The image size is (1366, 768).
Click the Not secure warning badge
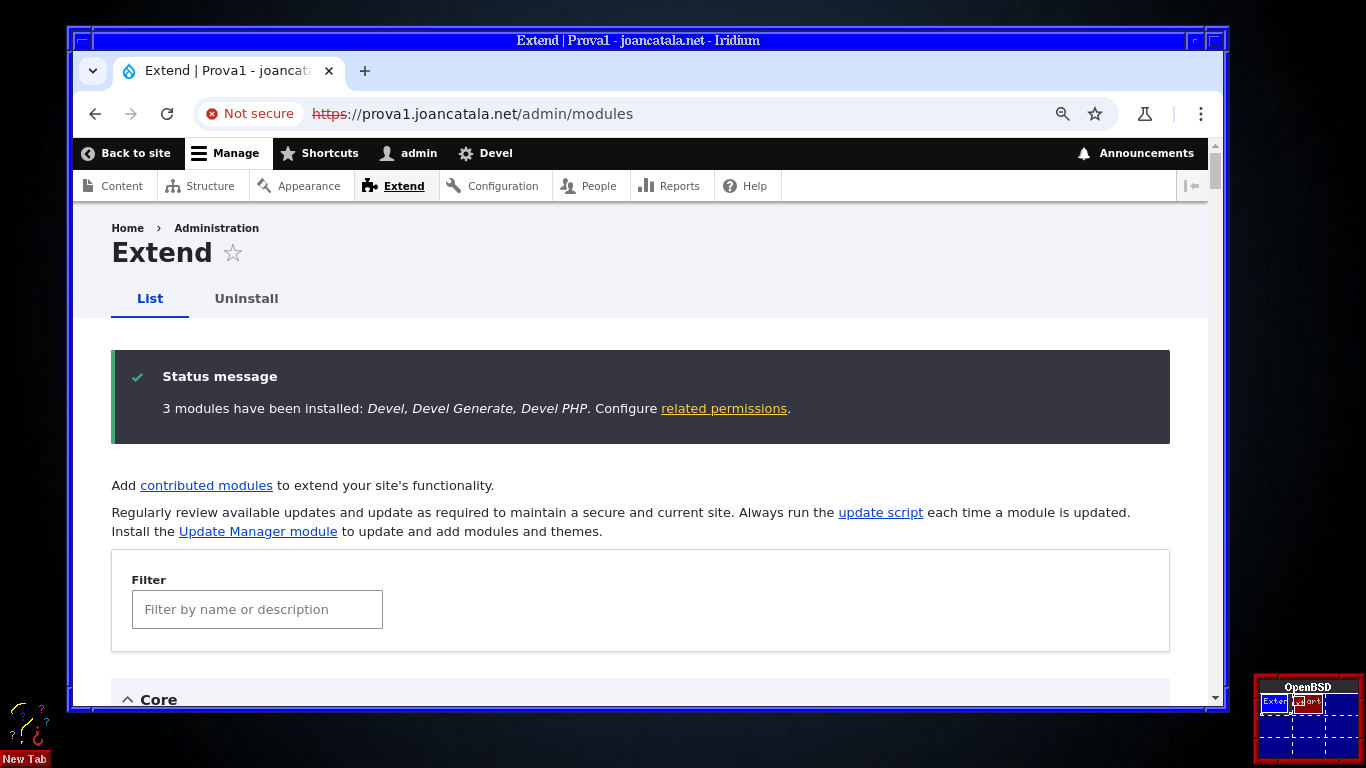[250, 114]
